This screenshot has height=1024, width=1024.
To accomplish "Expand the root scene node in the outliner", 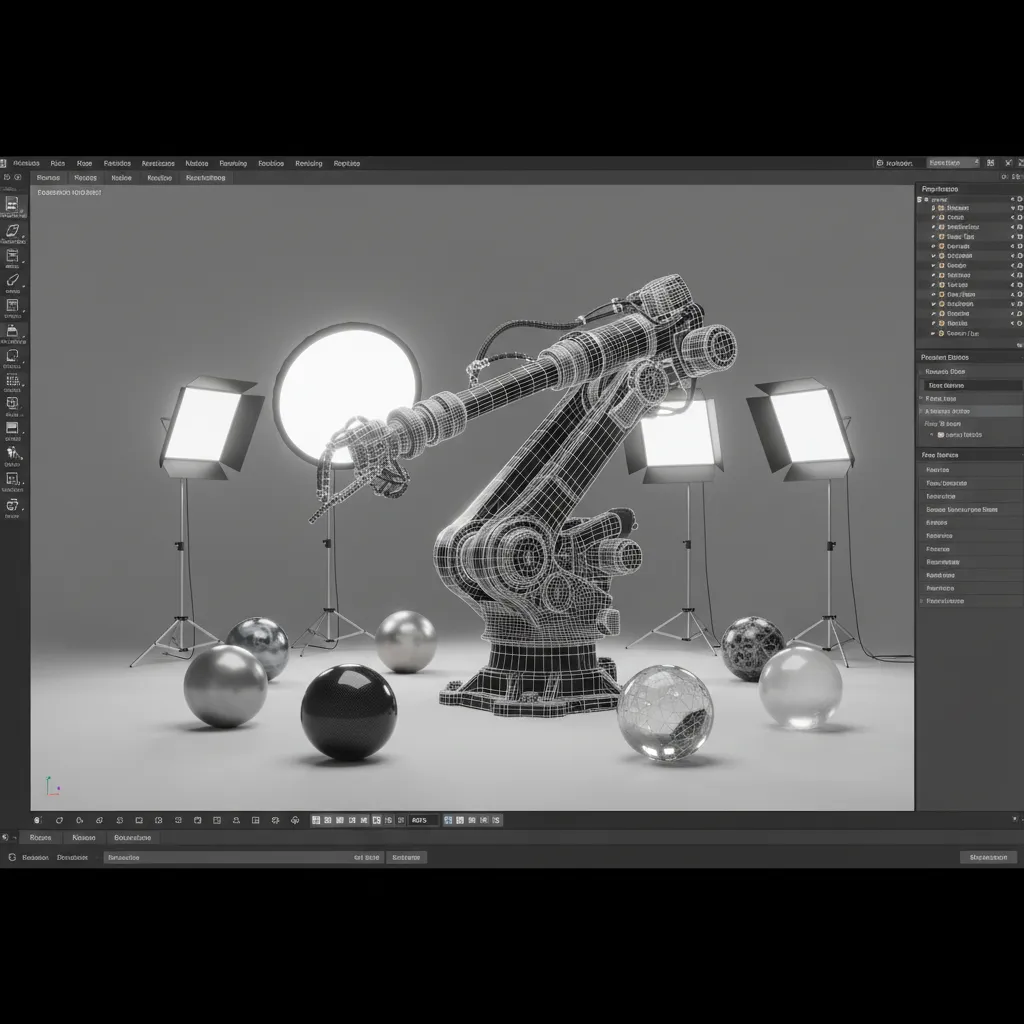I will (919, 199).
